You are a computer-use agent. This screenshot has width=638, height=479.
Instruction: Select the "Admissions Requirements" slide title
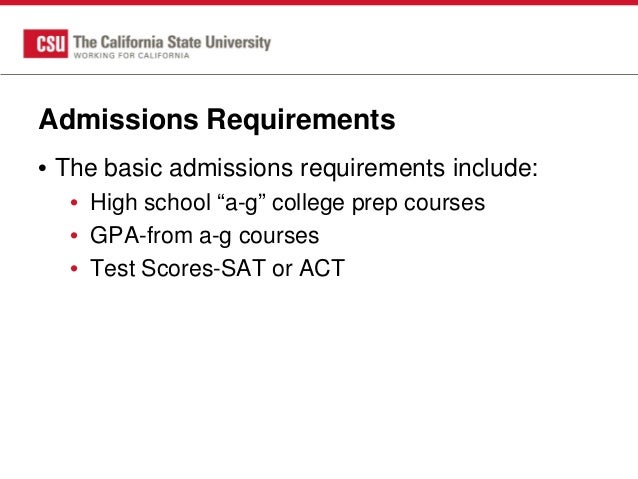pos(217,119)
